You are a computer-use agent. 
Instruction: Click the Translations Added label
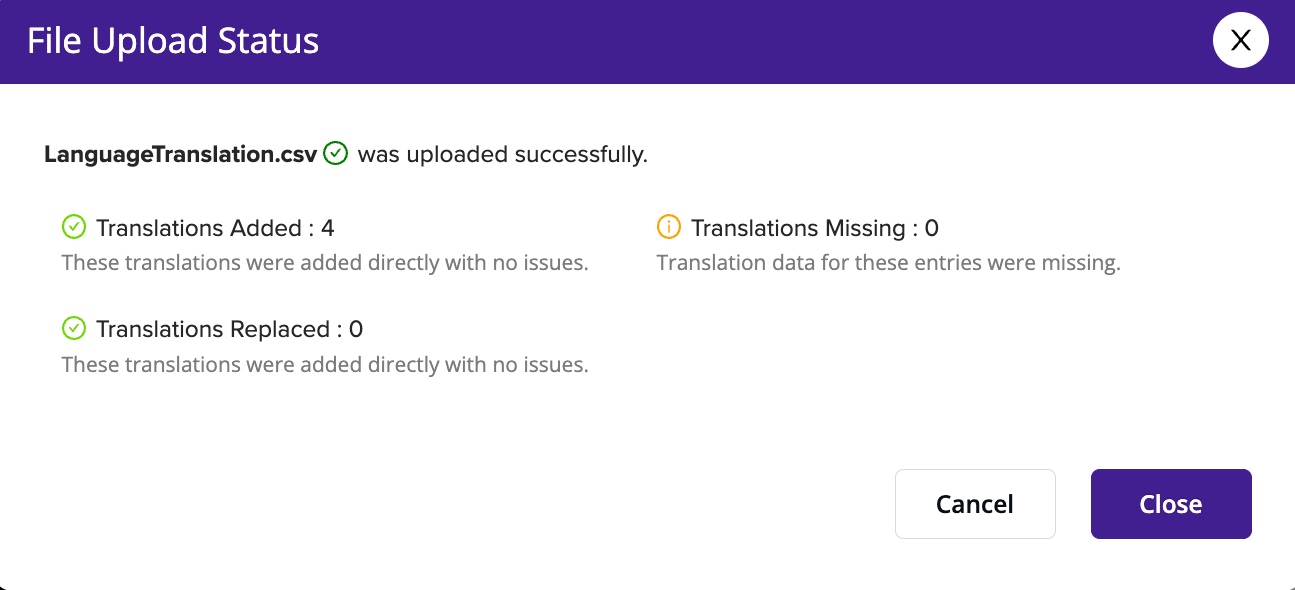coord(199,228)
